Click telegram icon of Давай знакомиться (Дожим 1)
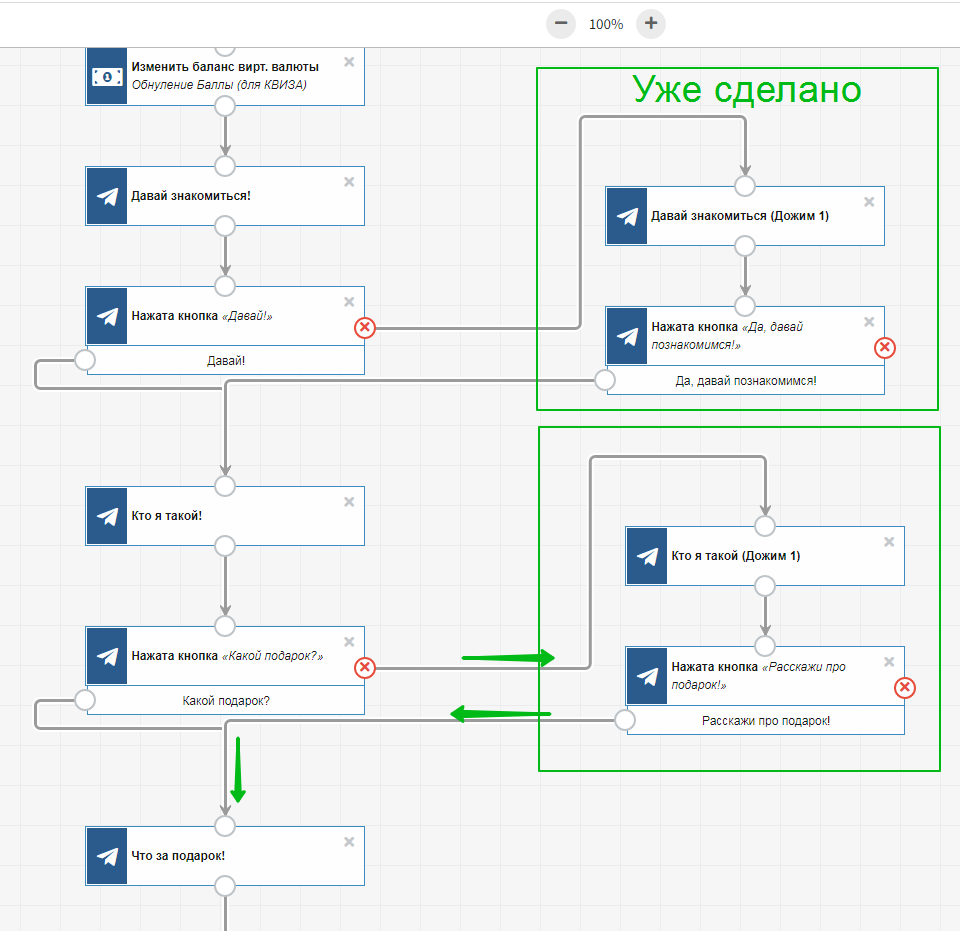 point(627,216)
